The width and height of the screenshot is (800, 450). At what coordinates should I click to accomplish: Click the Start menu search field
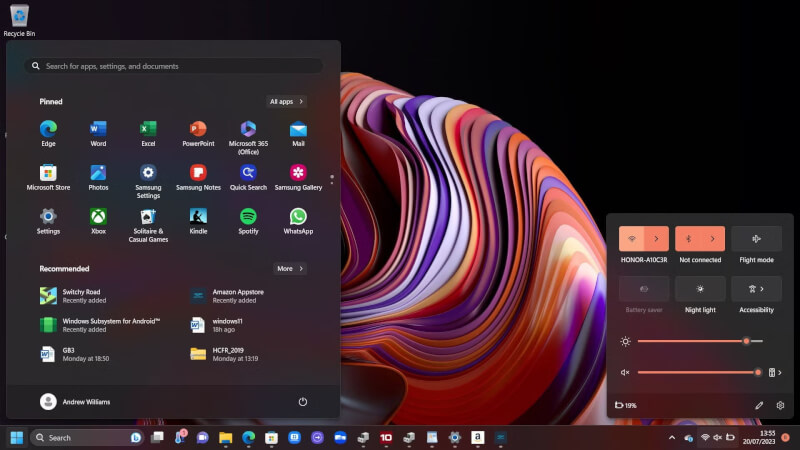point(173,66)
